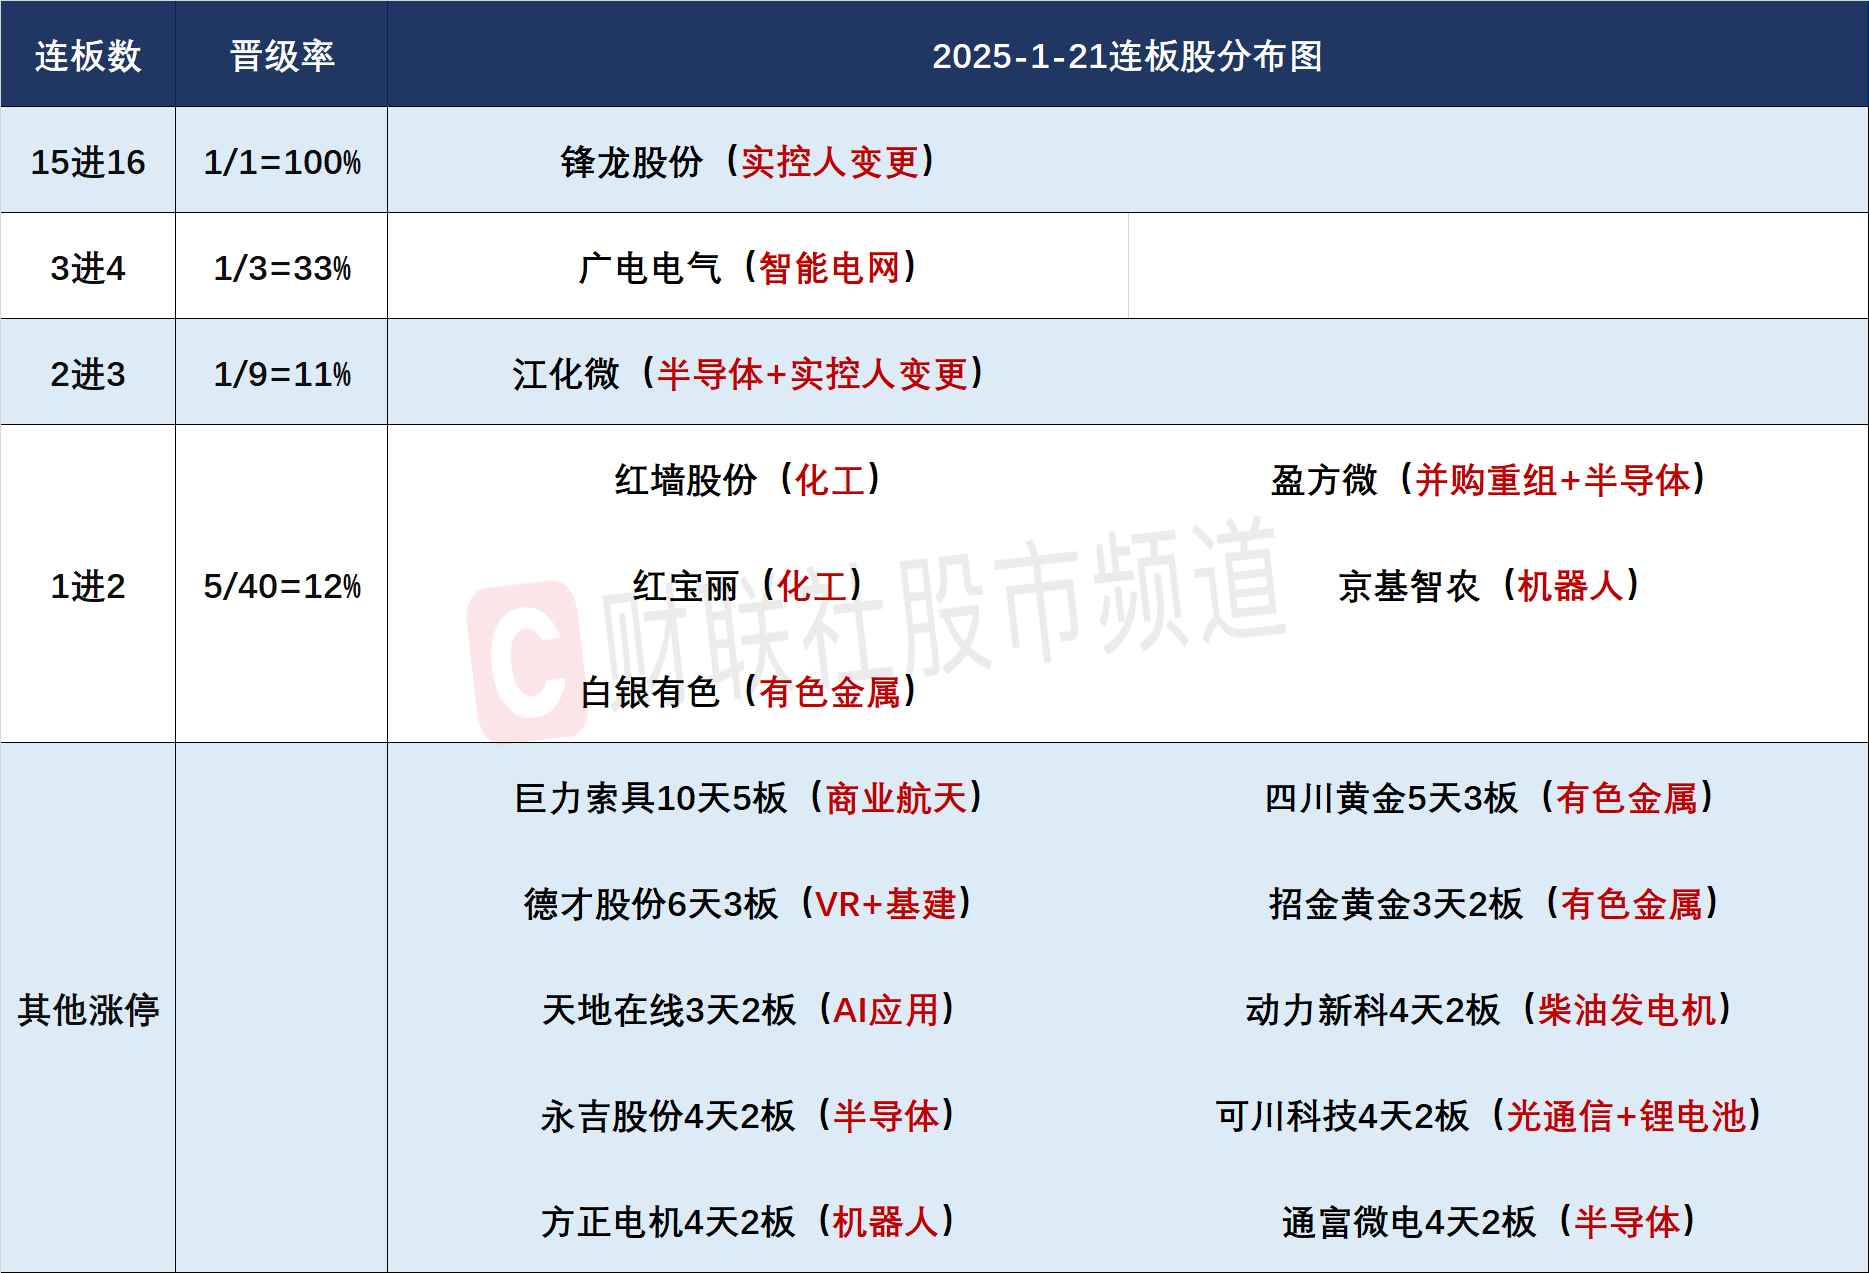Select 红墙股份 chemical stock

(748, 480)
